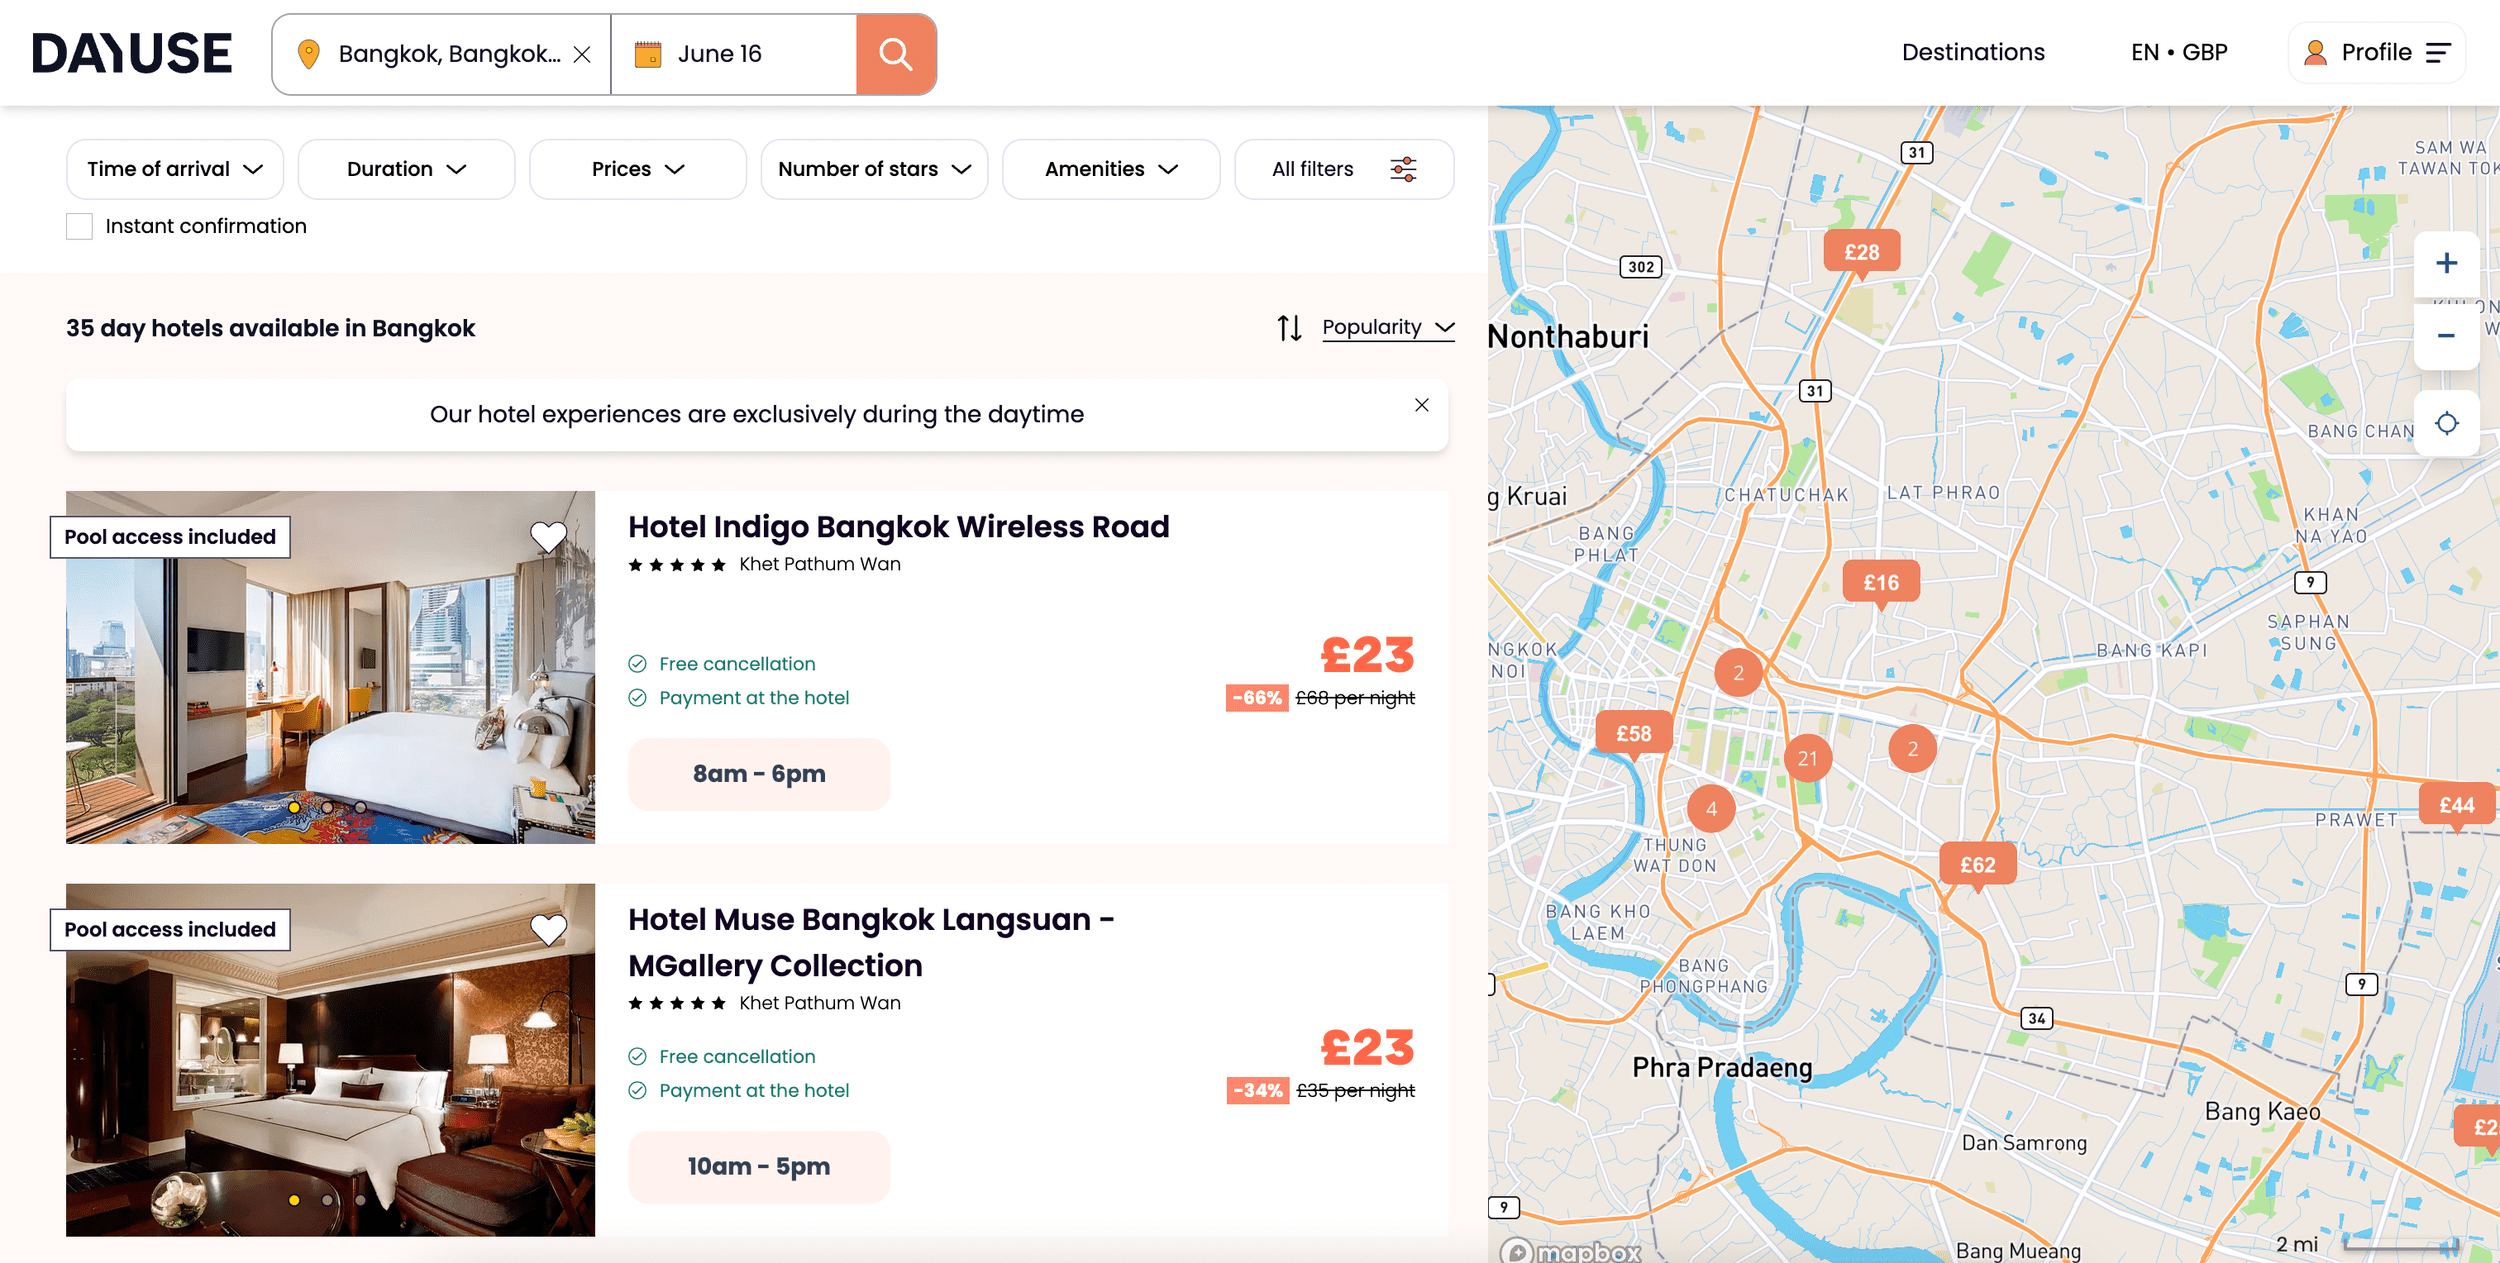Change Popularity sort order dropdown
Viewport: 2500px width, 1263px height.
coord(1386,328)
